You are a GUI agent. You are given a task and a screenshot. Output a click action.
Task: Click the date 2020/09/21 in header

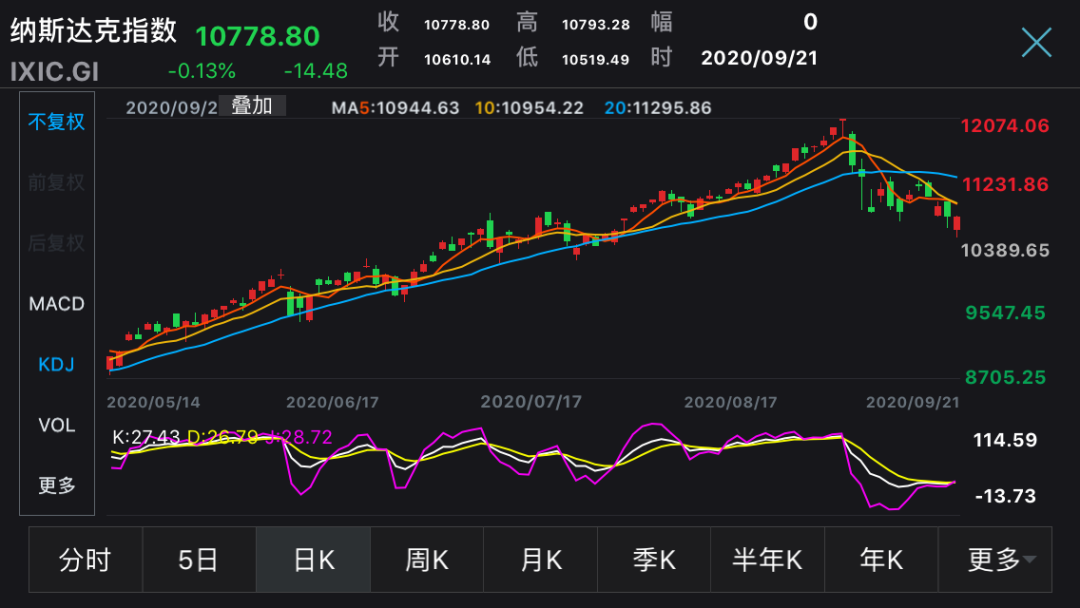pyautogui.click(x=759, y=58)
